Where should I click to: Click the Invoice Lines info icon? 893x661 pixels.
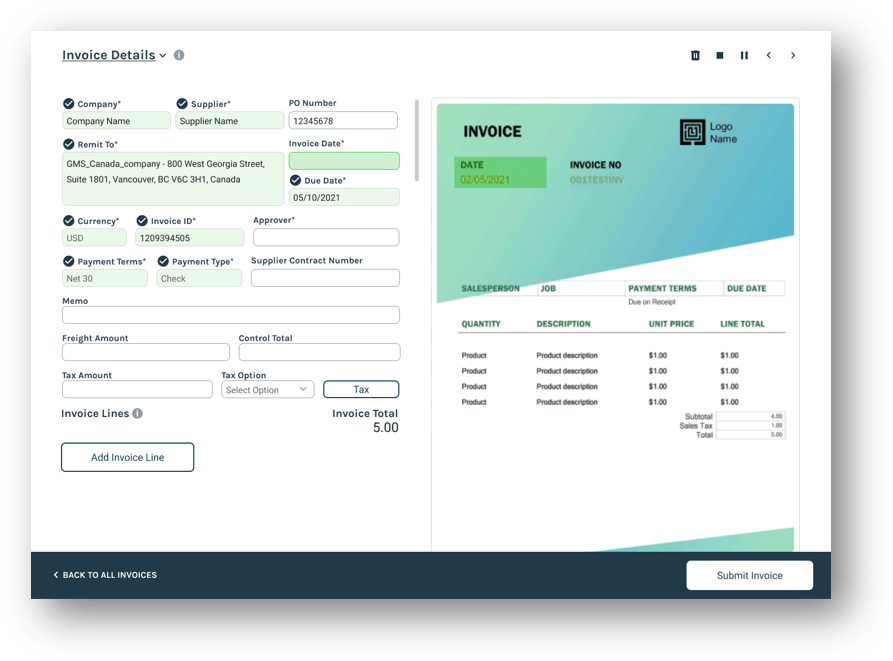pyautogui.click(x=137, y=413)
